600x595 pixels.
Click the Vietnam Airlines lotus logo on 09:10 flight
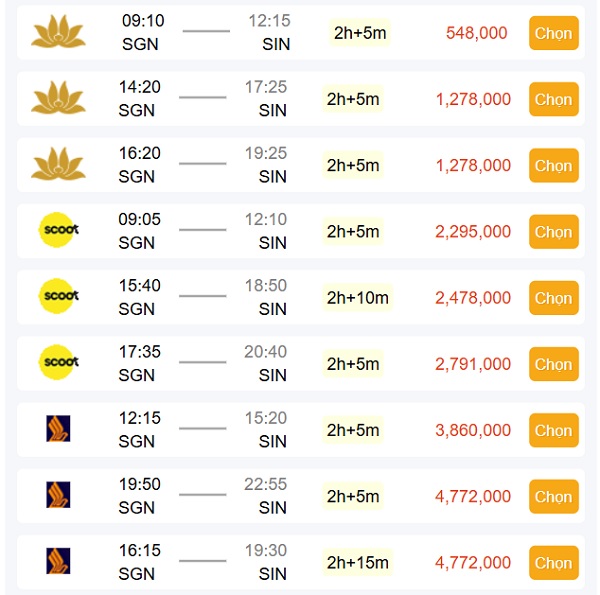coord(59,33)
